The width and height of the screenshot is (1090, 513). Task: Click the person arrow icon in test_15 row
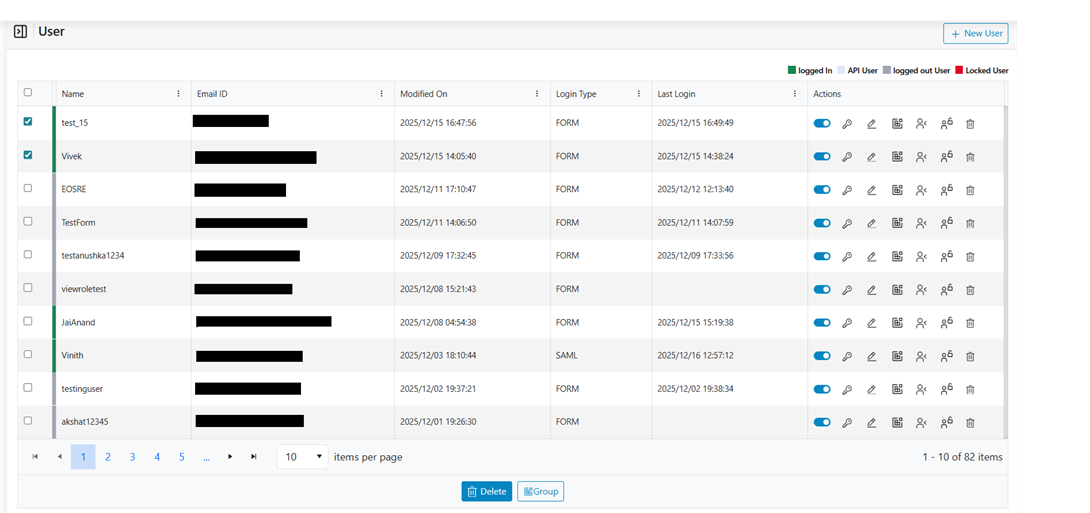[921, 124]
